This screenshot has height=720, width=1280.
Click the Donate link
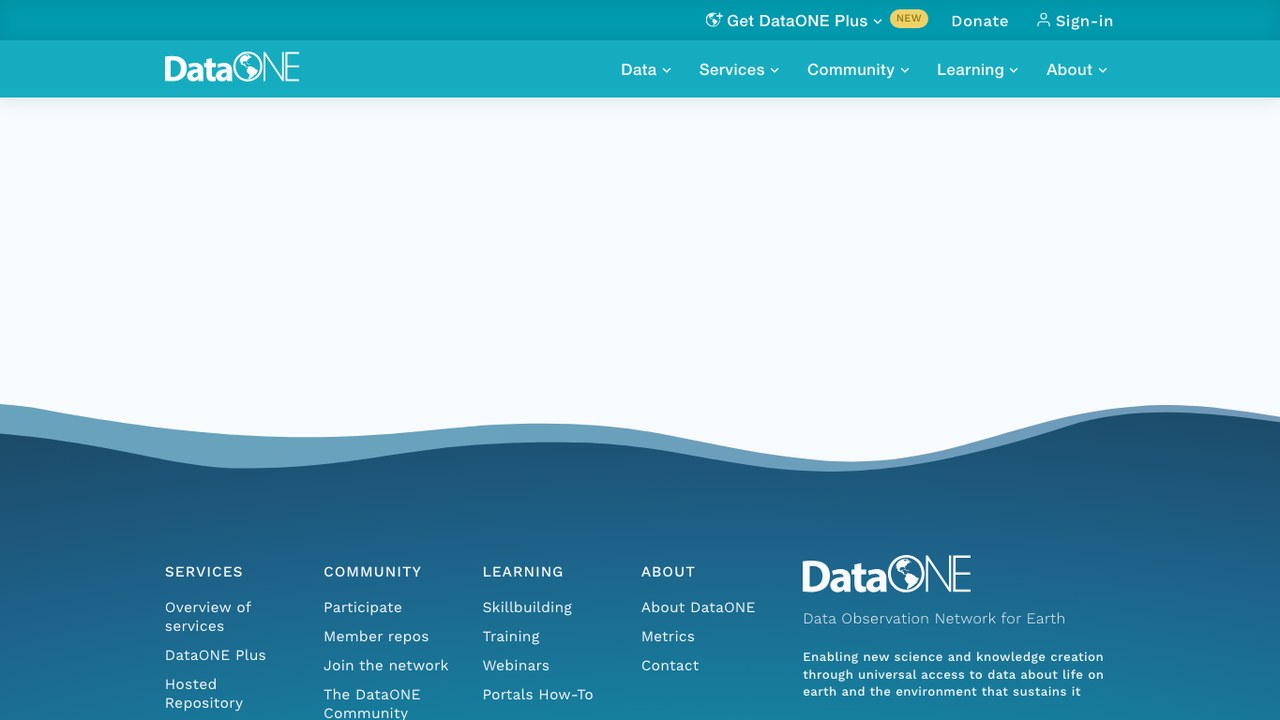pos(980,21)
